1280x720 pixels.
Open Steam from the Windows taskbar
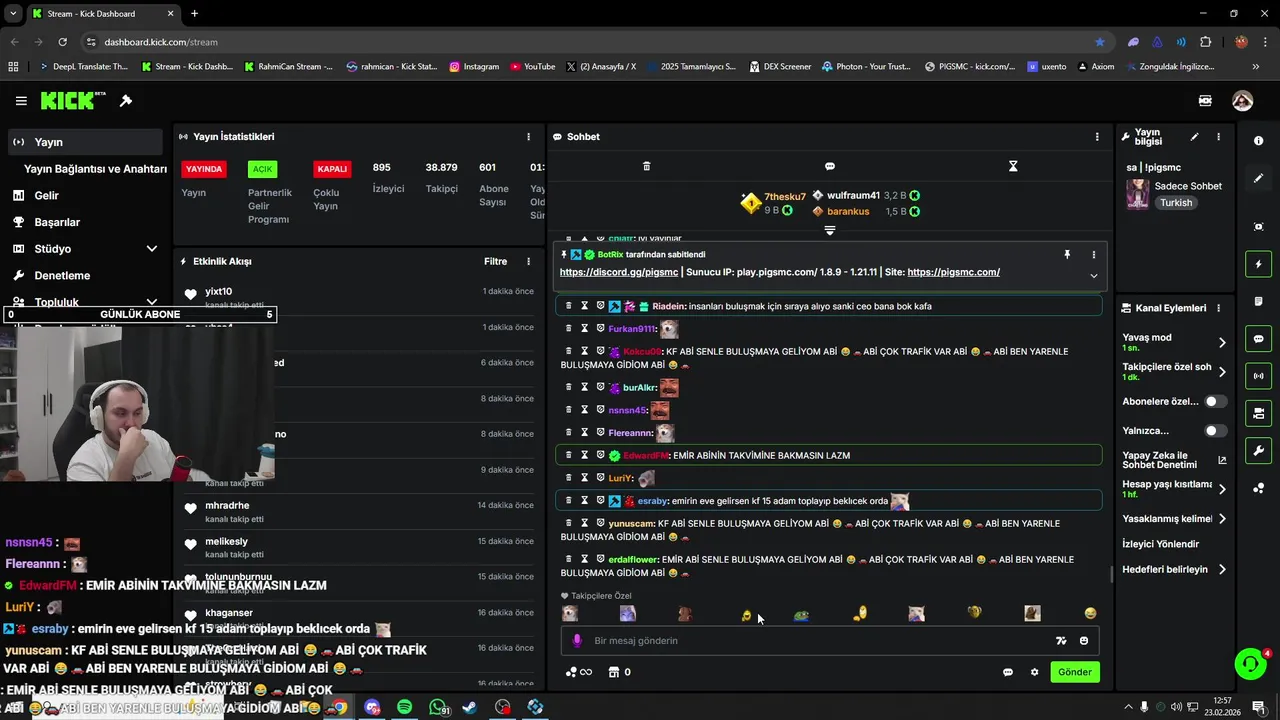[470, 707]
